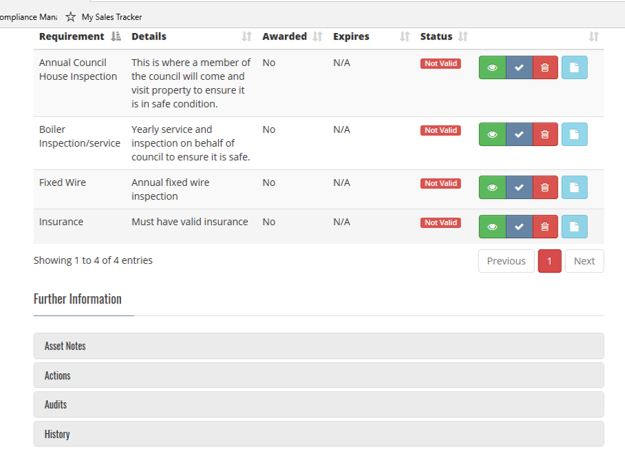Delete the Annual Council House Inspection entry
The width and height of the screenshot is (625, 452).
pyautogui.click(x=545, y=67)
